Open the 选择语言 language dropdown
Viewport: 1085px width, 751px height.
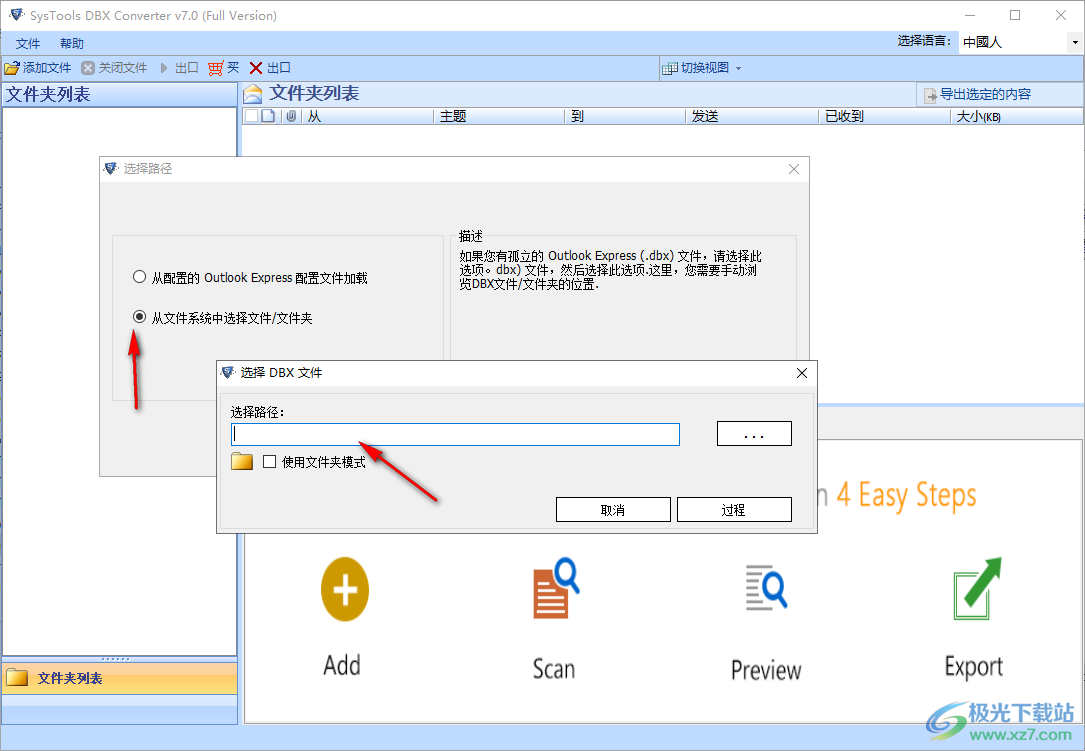point(1074,41)
